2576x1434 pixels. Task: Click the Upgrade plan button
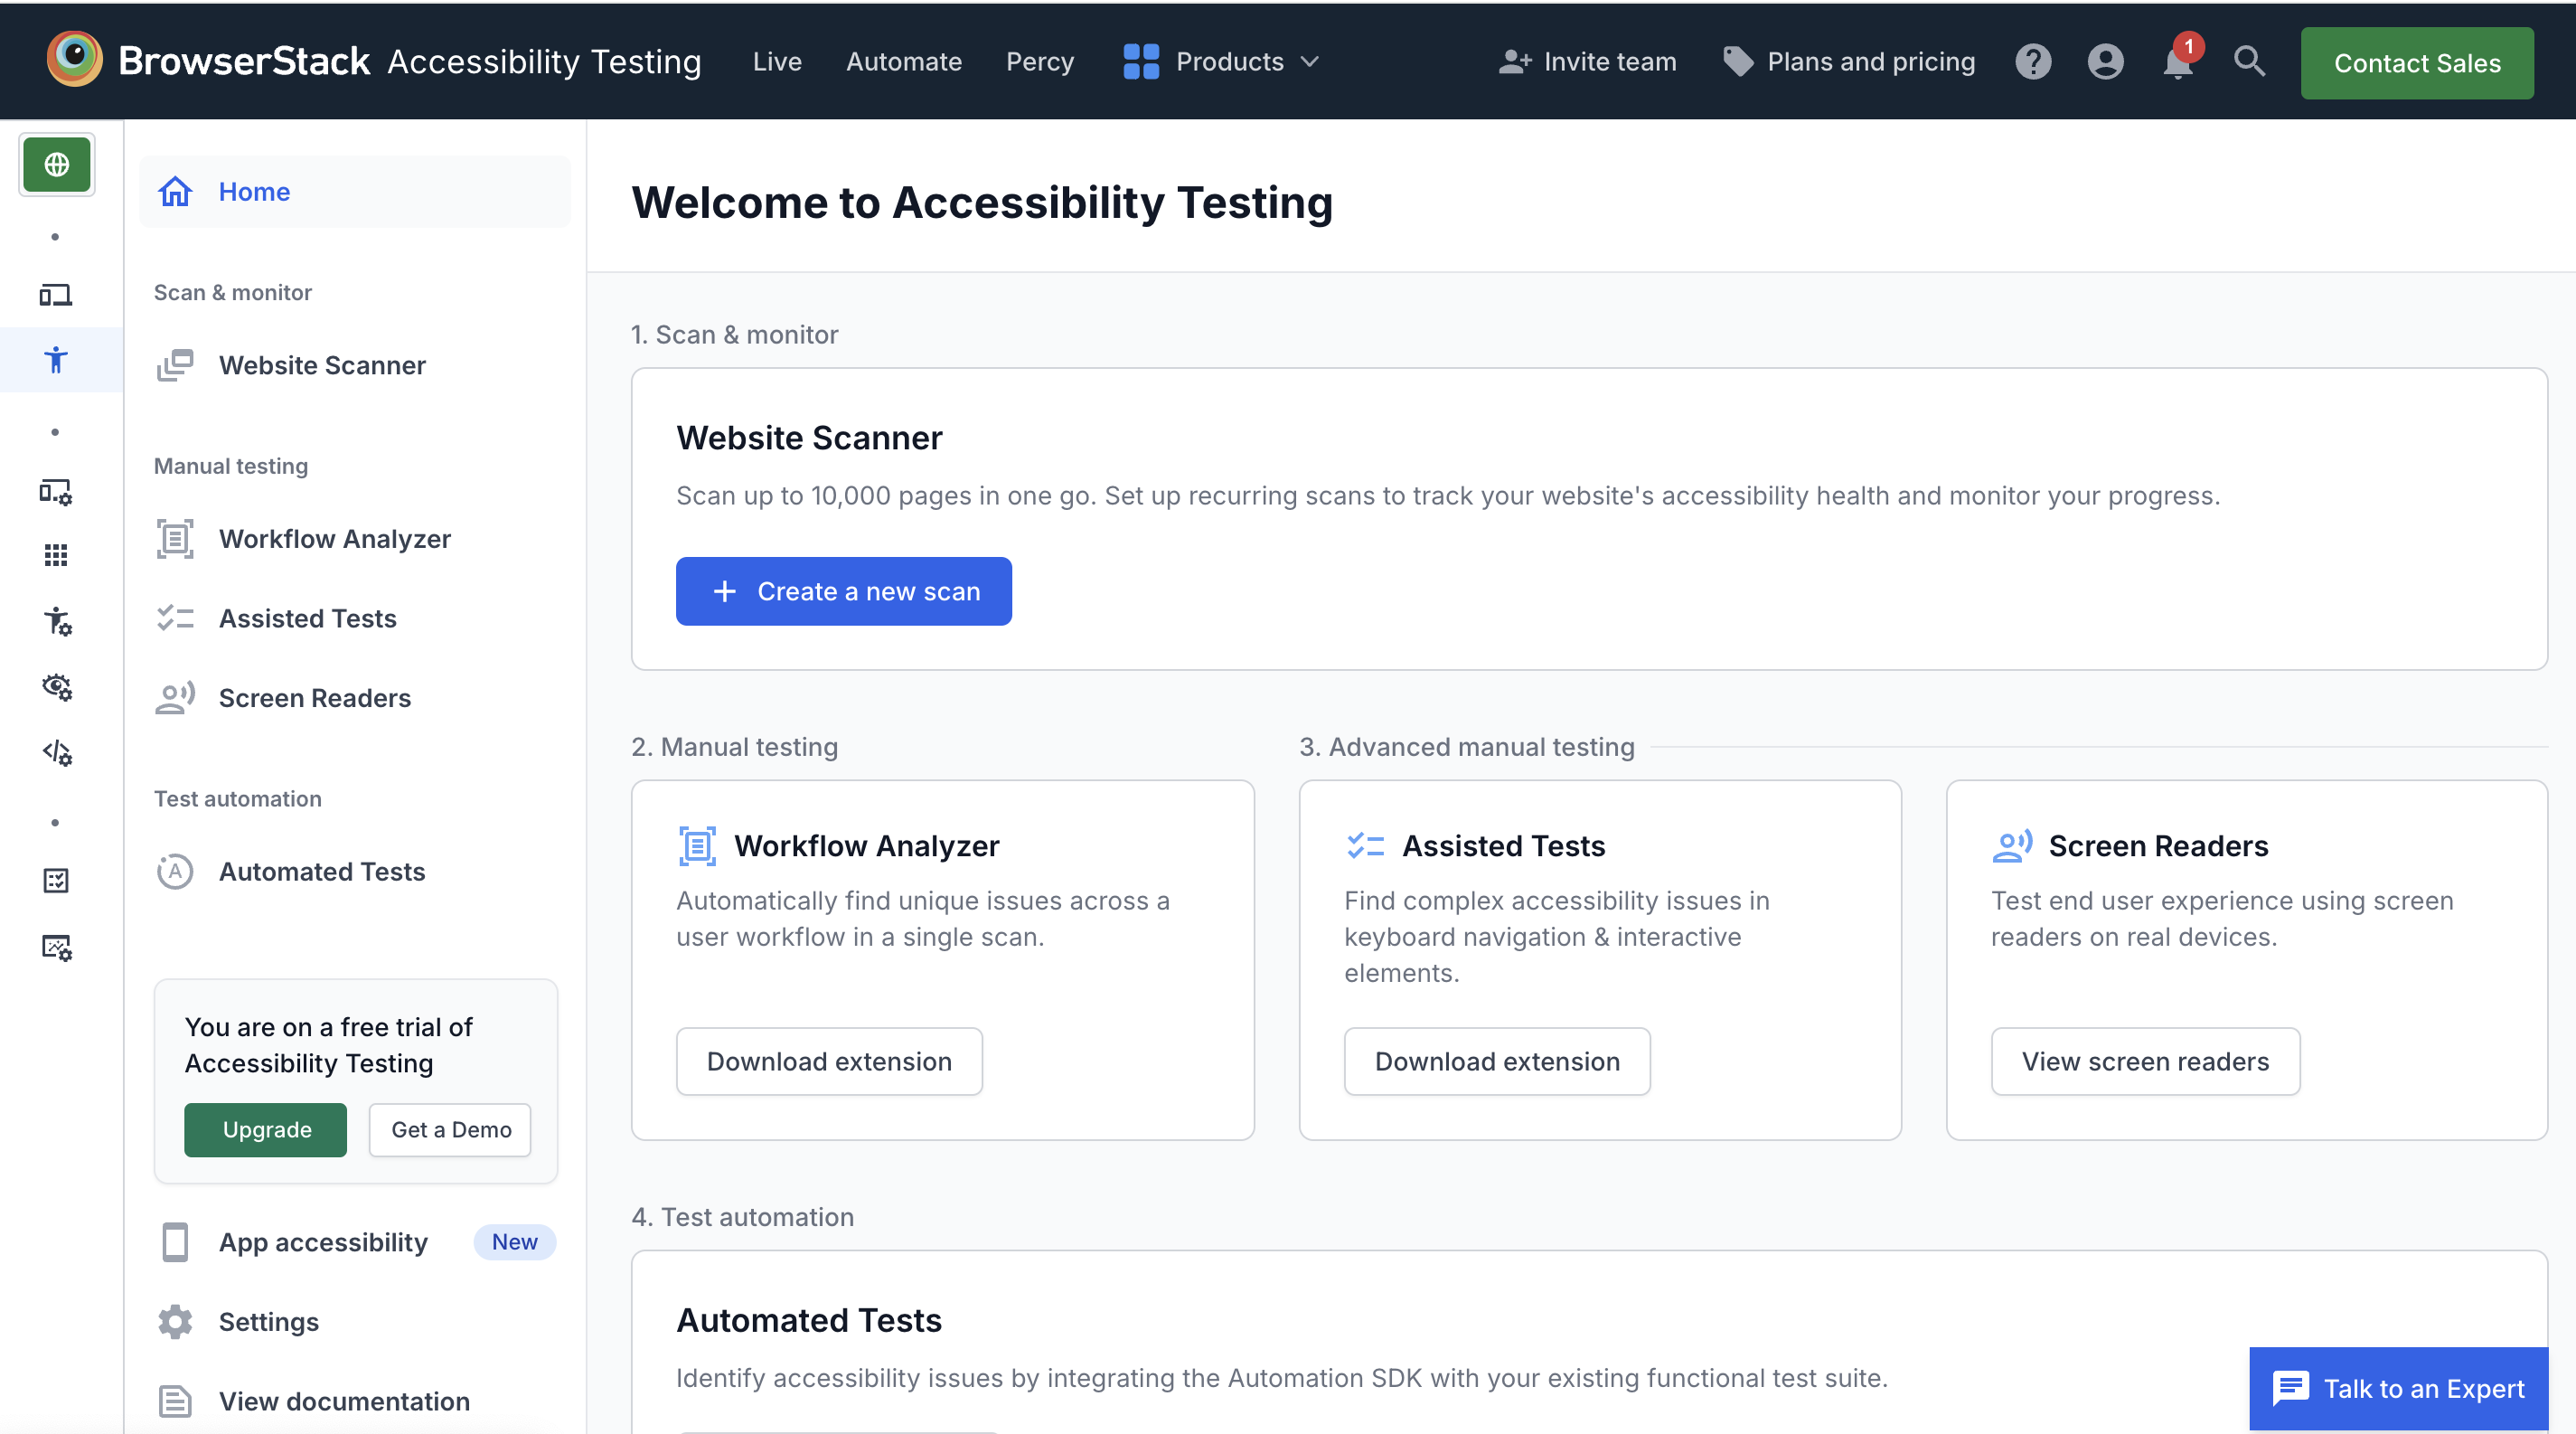click(265, 1127)
